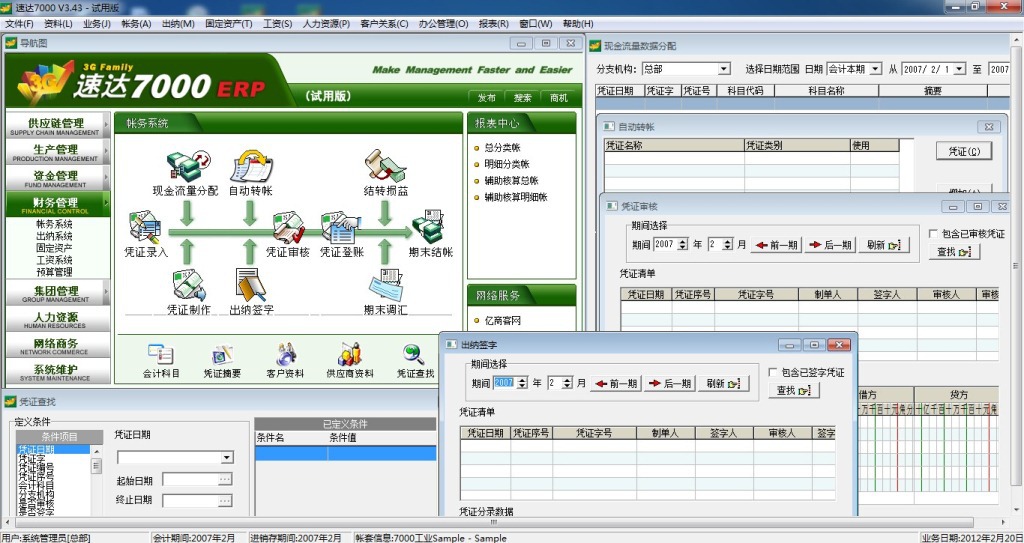Open the 凭证制作 icon

(189, 285)
